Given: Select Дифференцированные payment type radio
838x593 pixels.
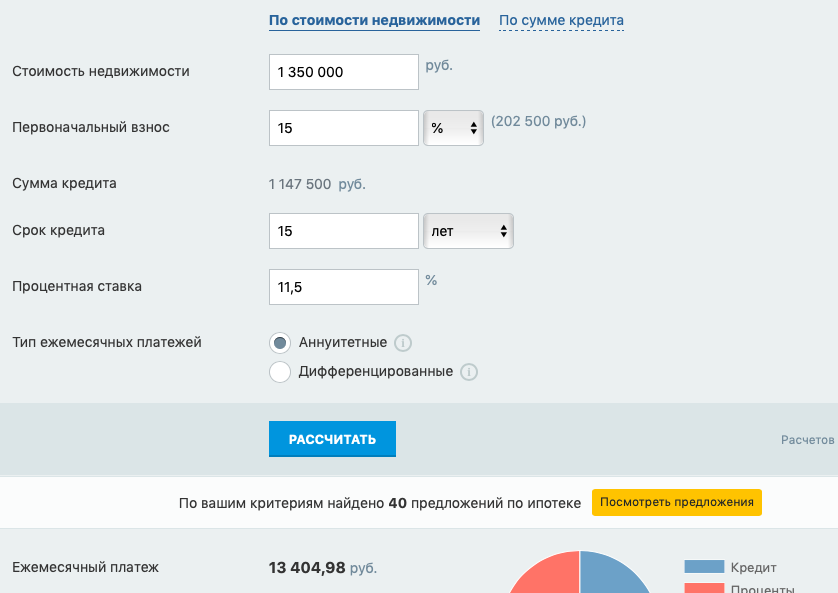Looking at the screenshot, I should pos(280,372).
